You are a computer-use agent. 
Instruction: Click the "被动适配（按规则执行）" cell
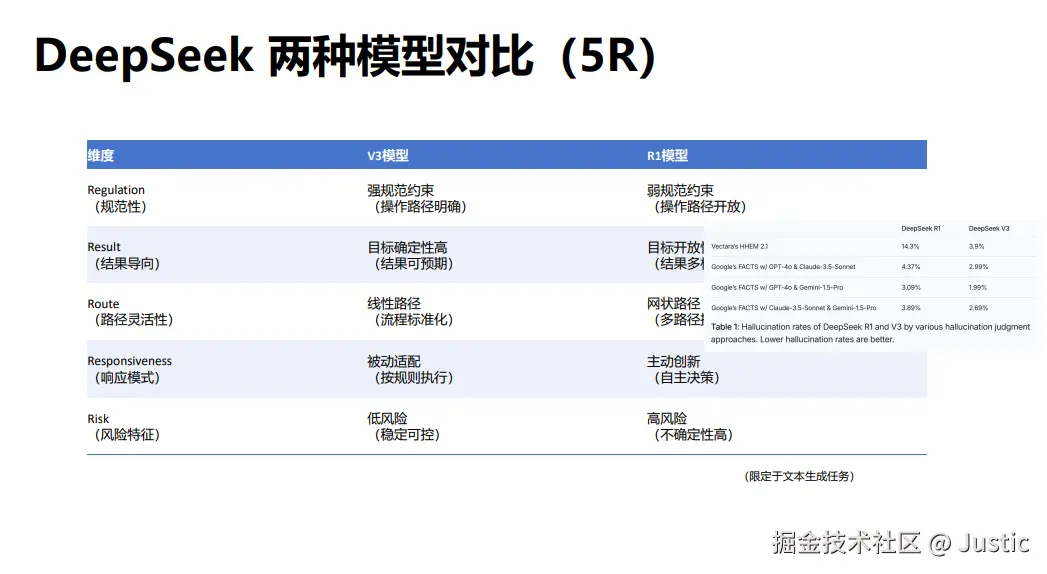410,369
